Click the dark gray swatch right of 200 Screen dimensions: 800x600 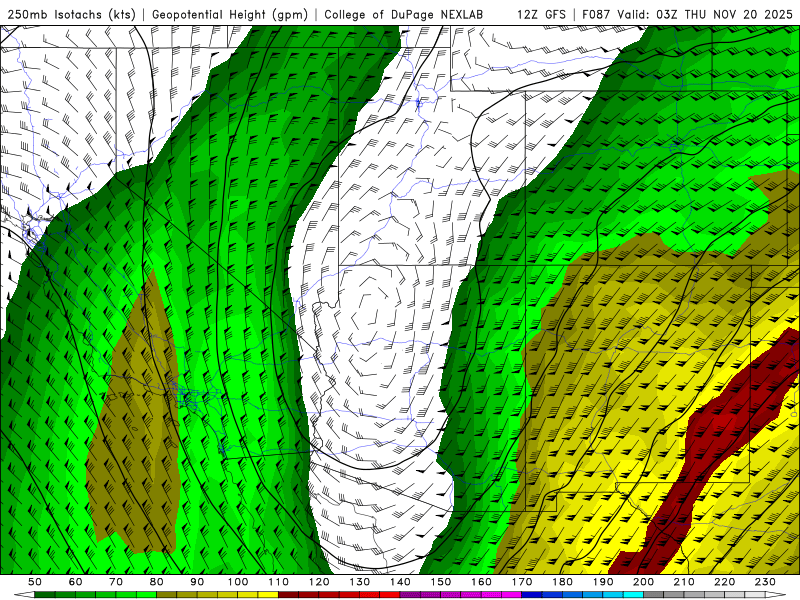click(654, 595)
